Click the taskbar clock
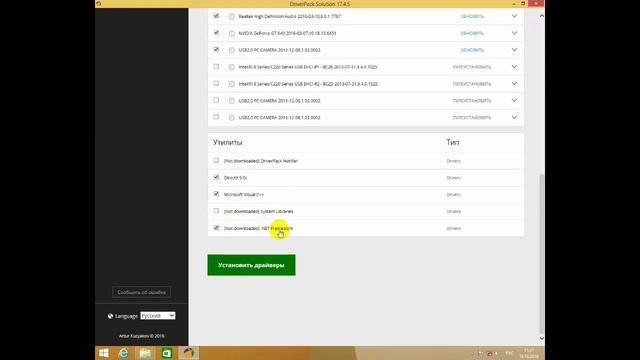 529,353
